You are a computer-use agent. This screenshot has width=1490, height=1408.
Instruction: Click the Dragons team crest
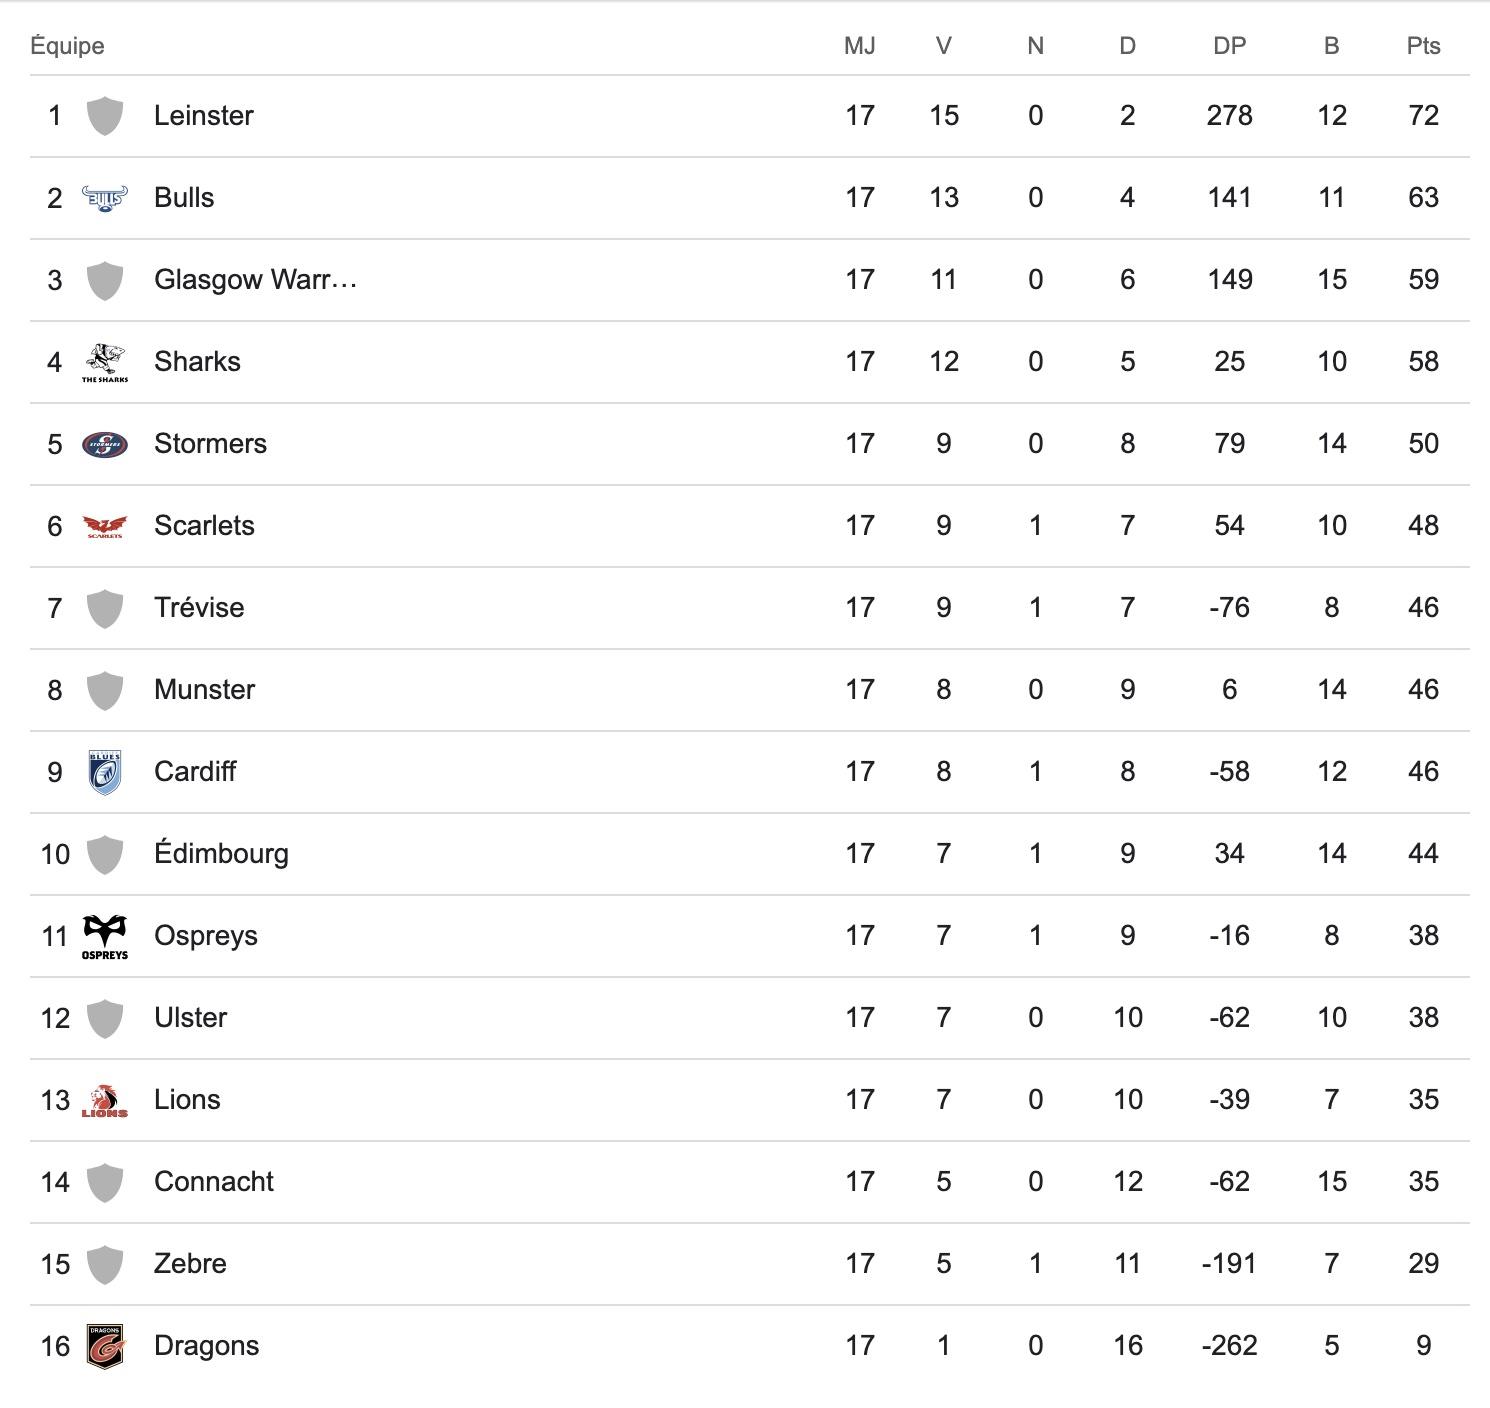pos(105,1346)
